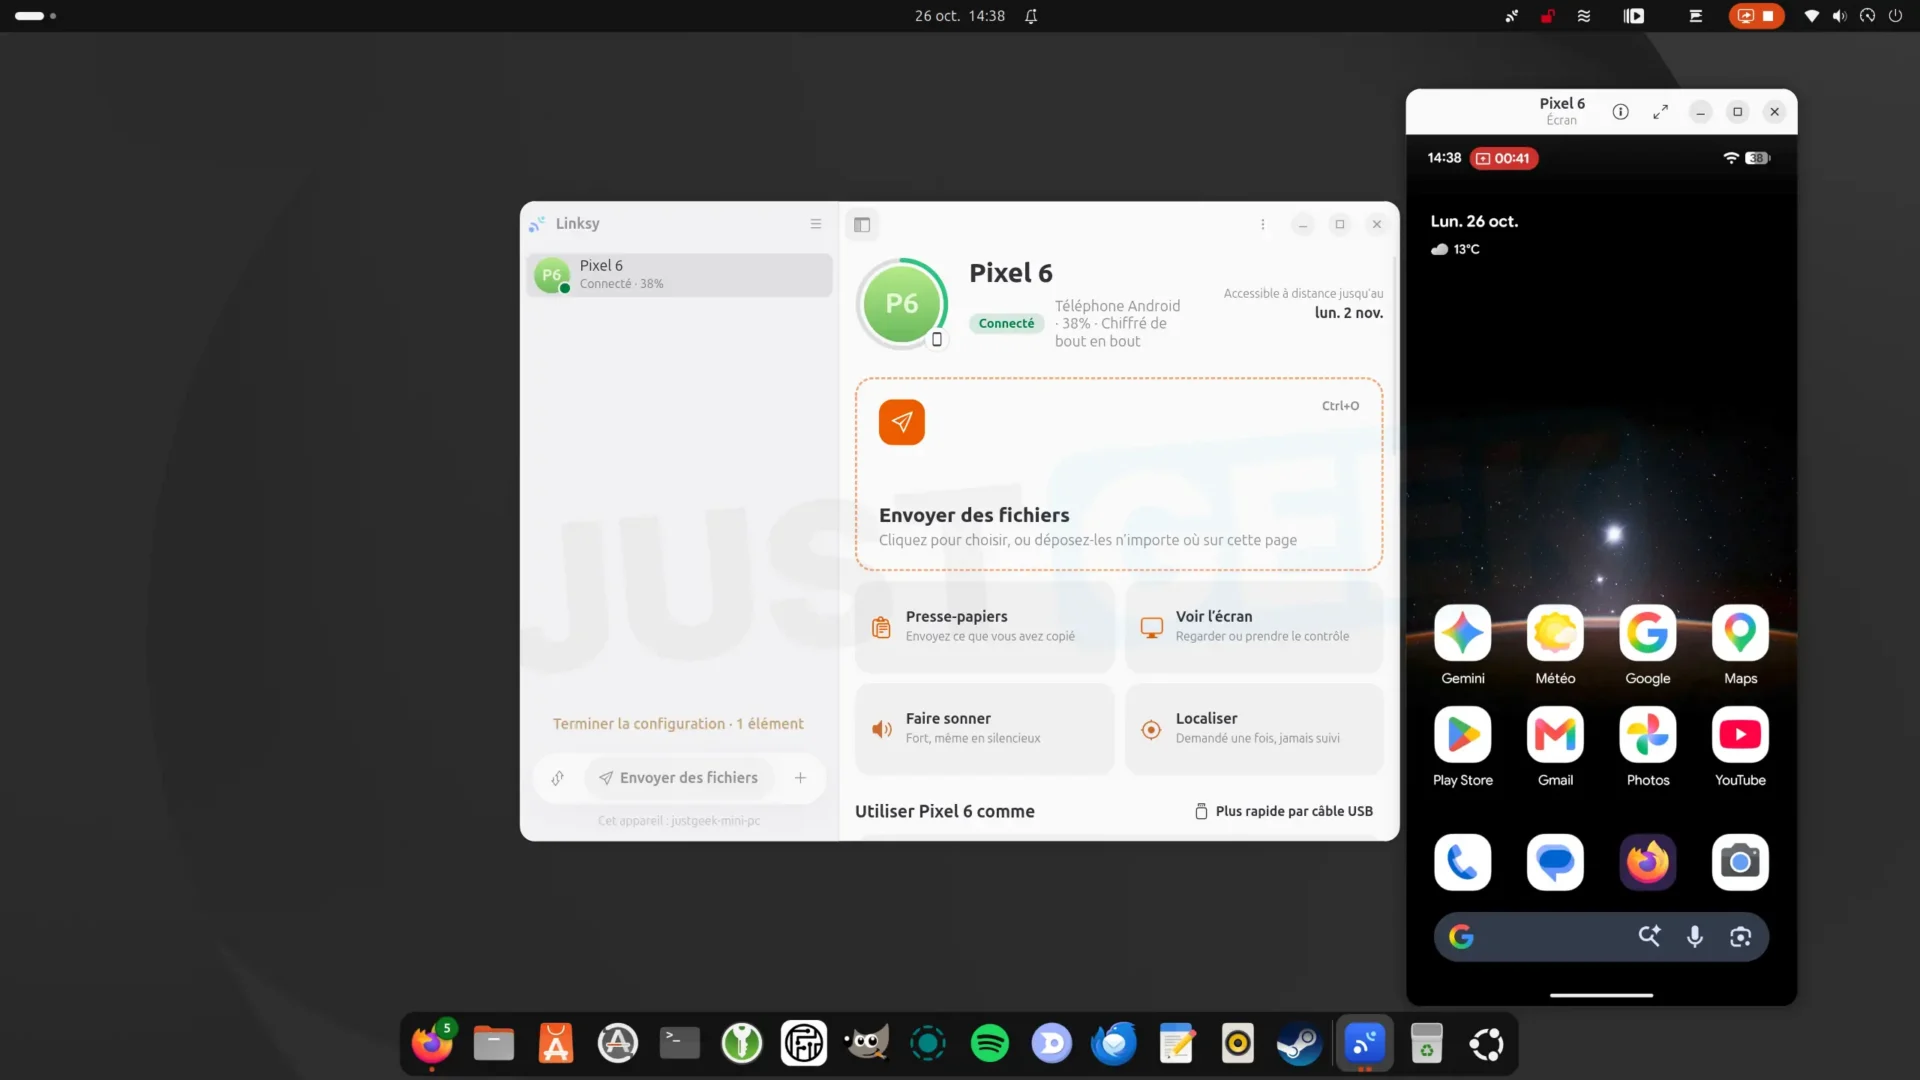
Task: Select Pixel 6 device in the sidebar list
Action: 680,275
